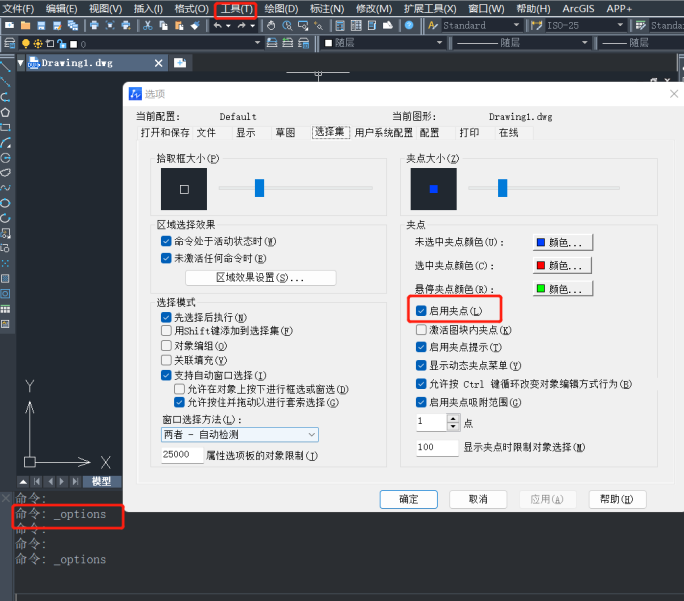Select the Polygon draw tool
Screen dimensions: 684x601
5,113
